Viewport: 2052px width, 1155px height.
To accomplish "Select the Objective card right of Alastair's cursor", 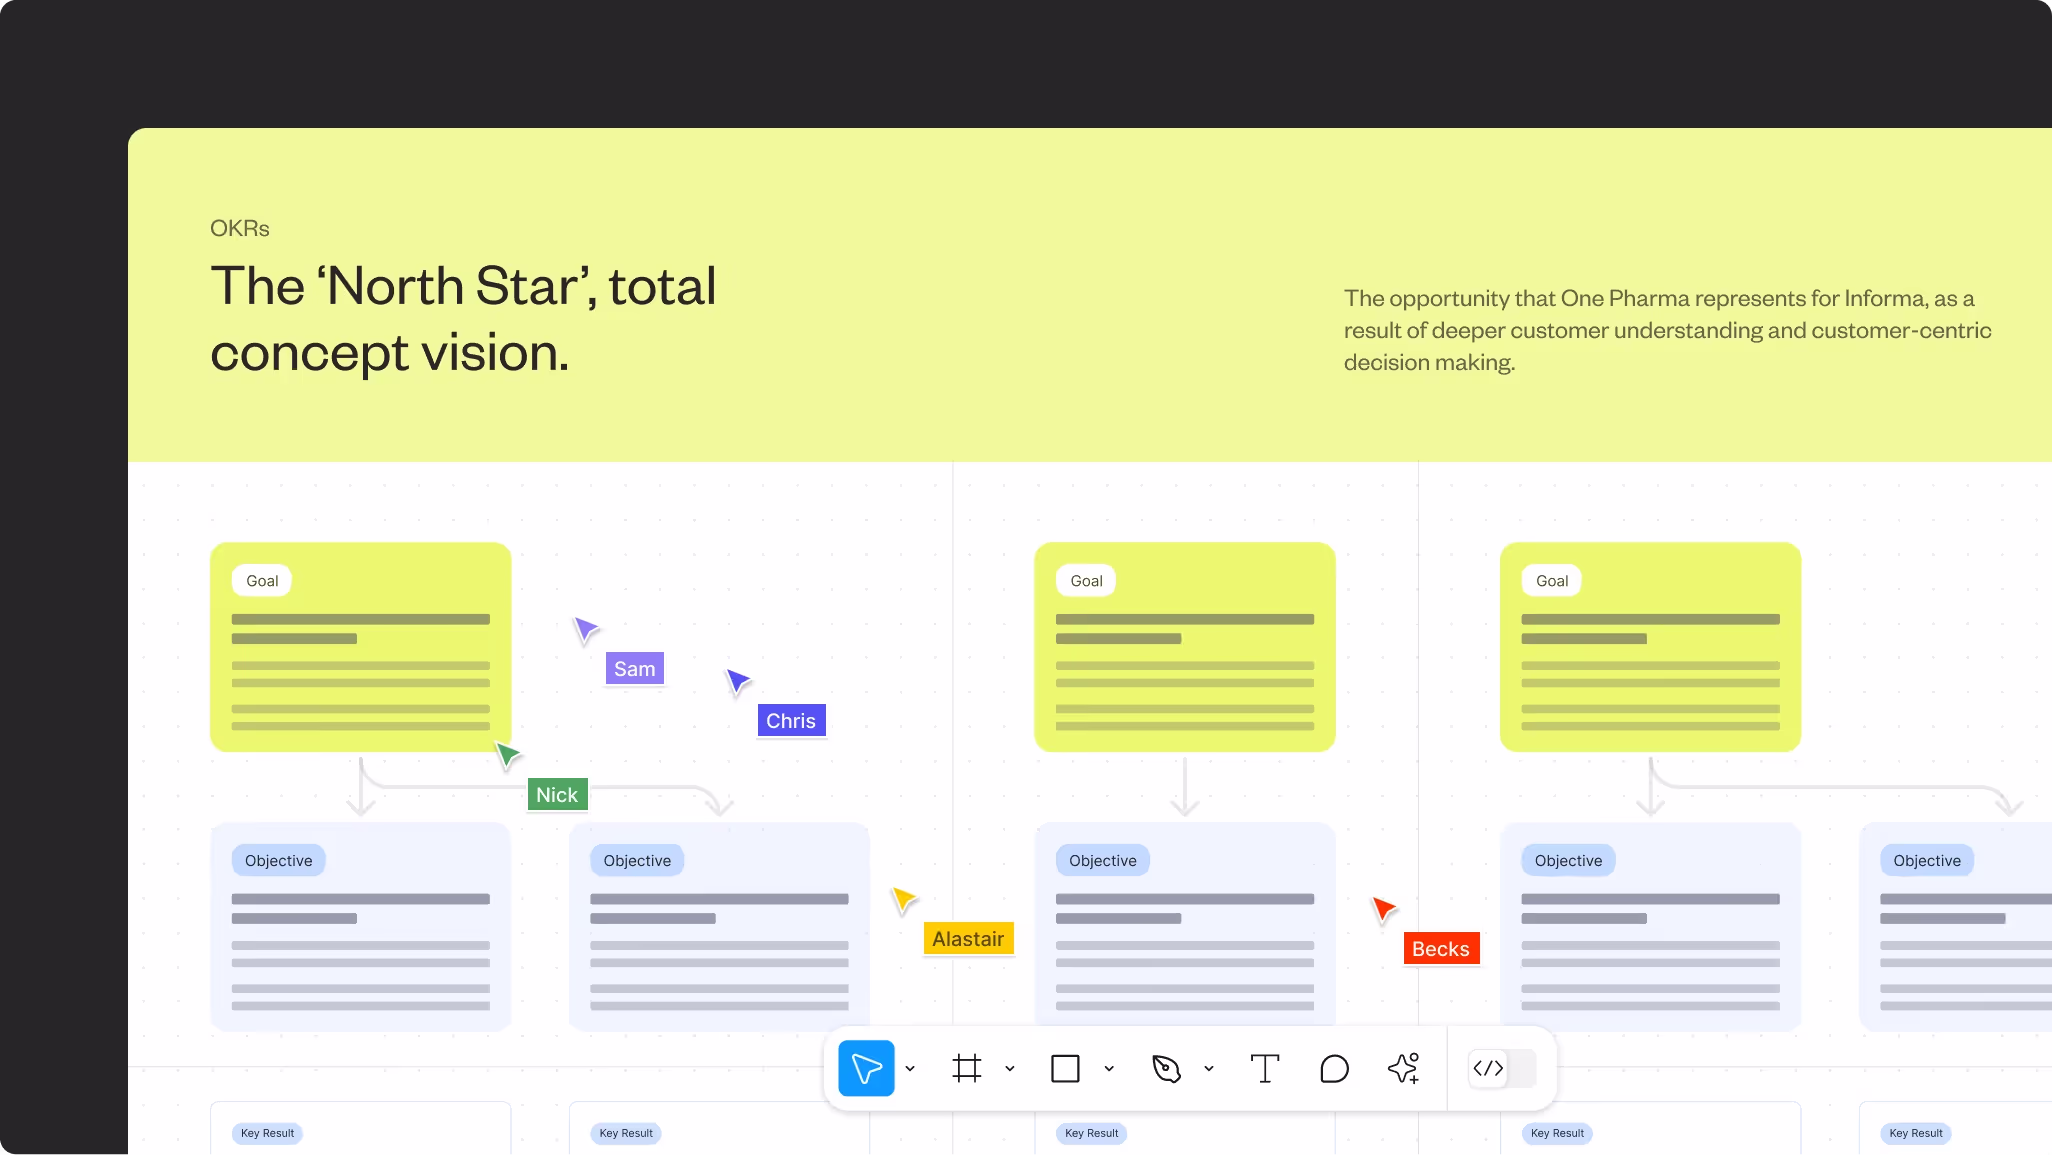I will (x=1185, y=927).
